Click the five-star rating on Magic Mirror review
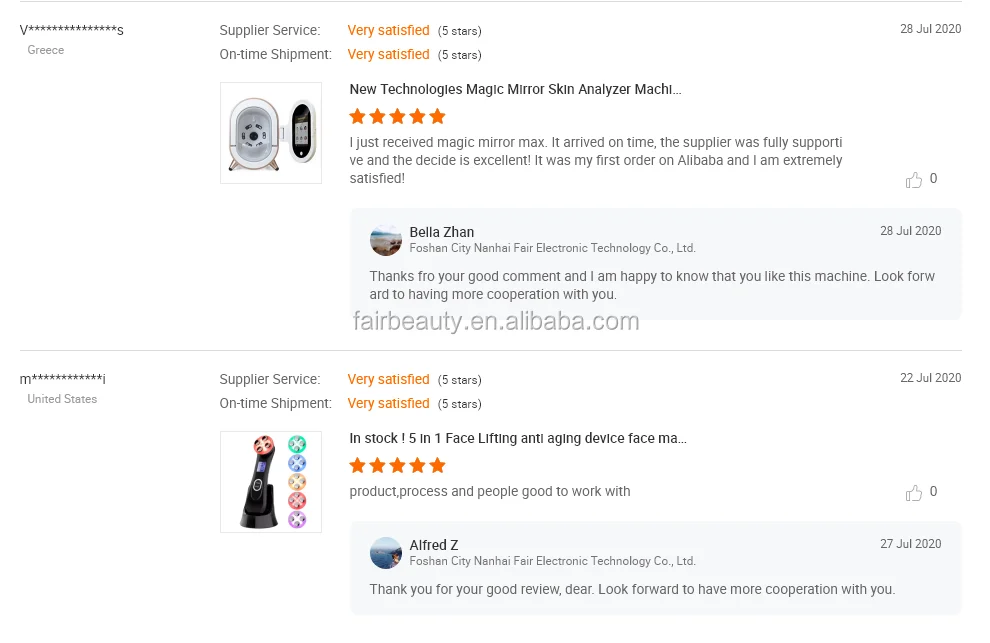The width and height of the screenshot is (990, 643). tap(397, 117)
